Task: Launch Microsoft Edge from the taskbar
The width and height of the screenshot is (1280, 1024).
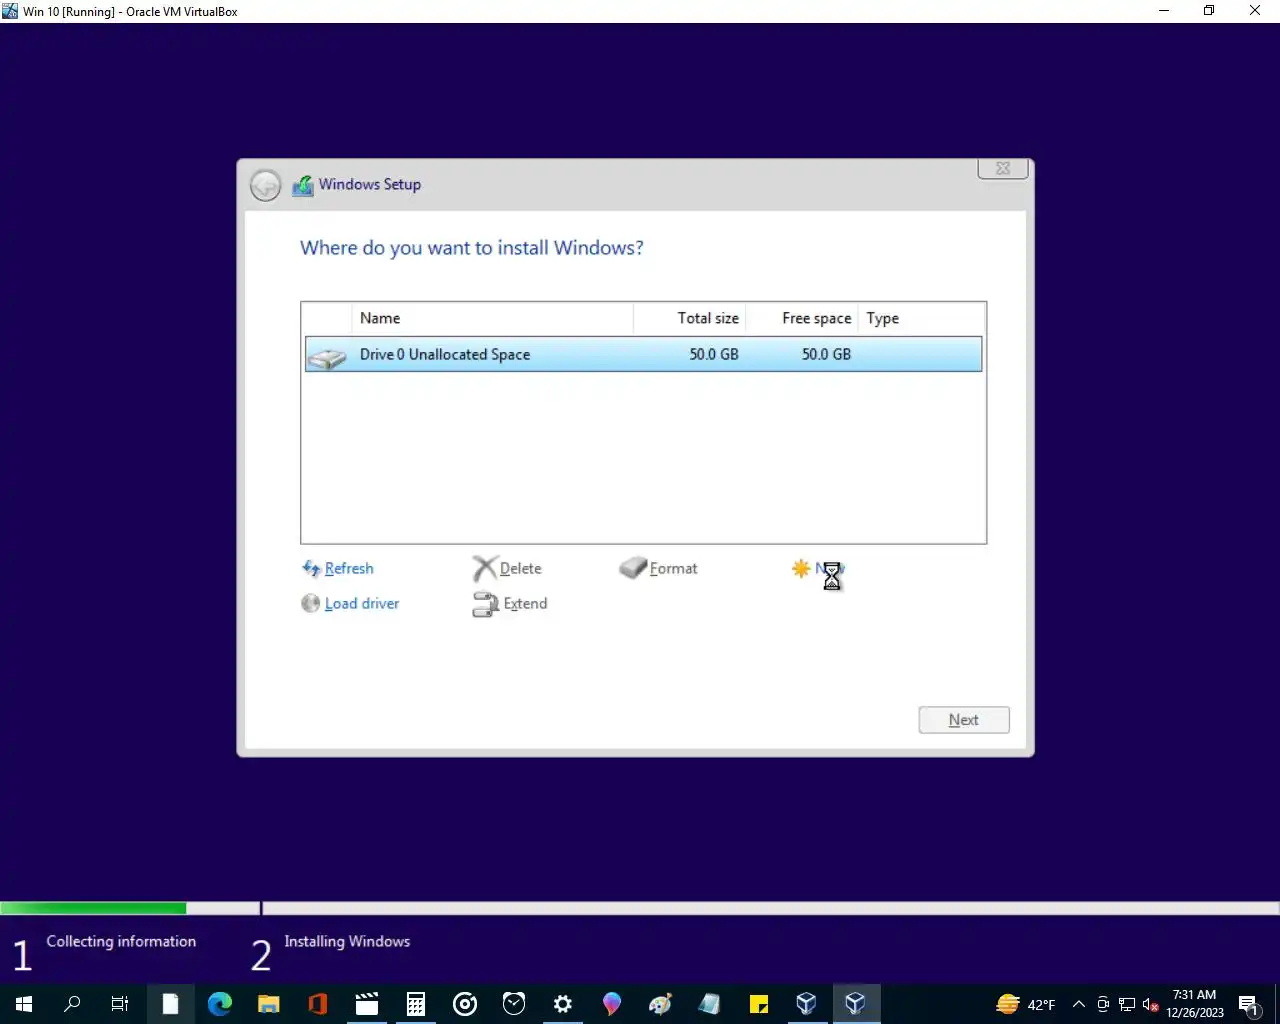Action: coord(219,1003)
